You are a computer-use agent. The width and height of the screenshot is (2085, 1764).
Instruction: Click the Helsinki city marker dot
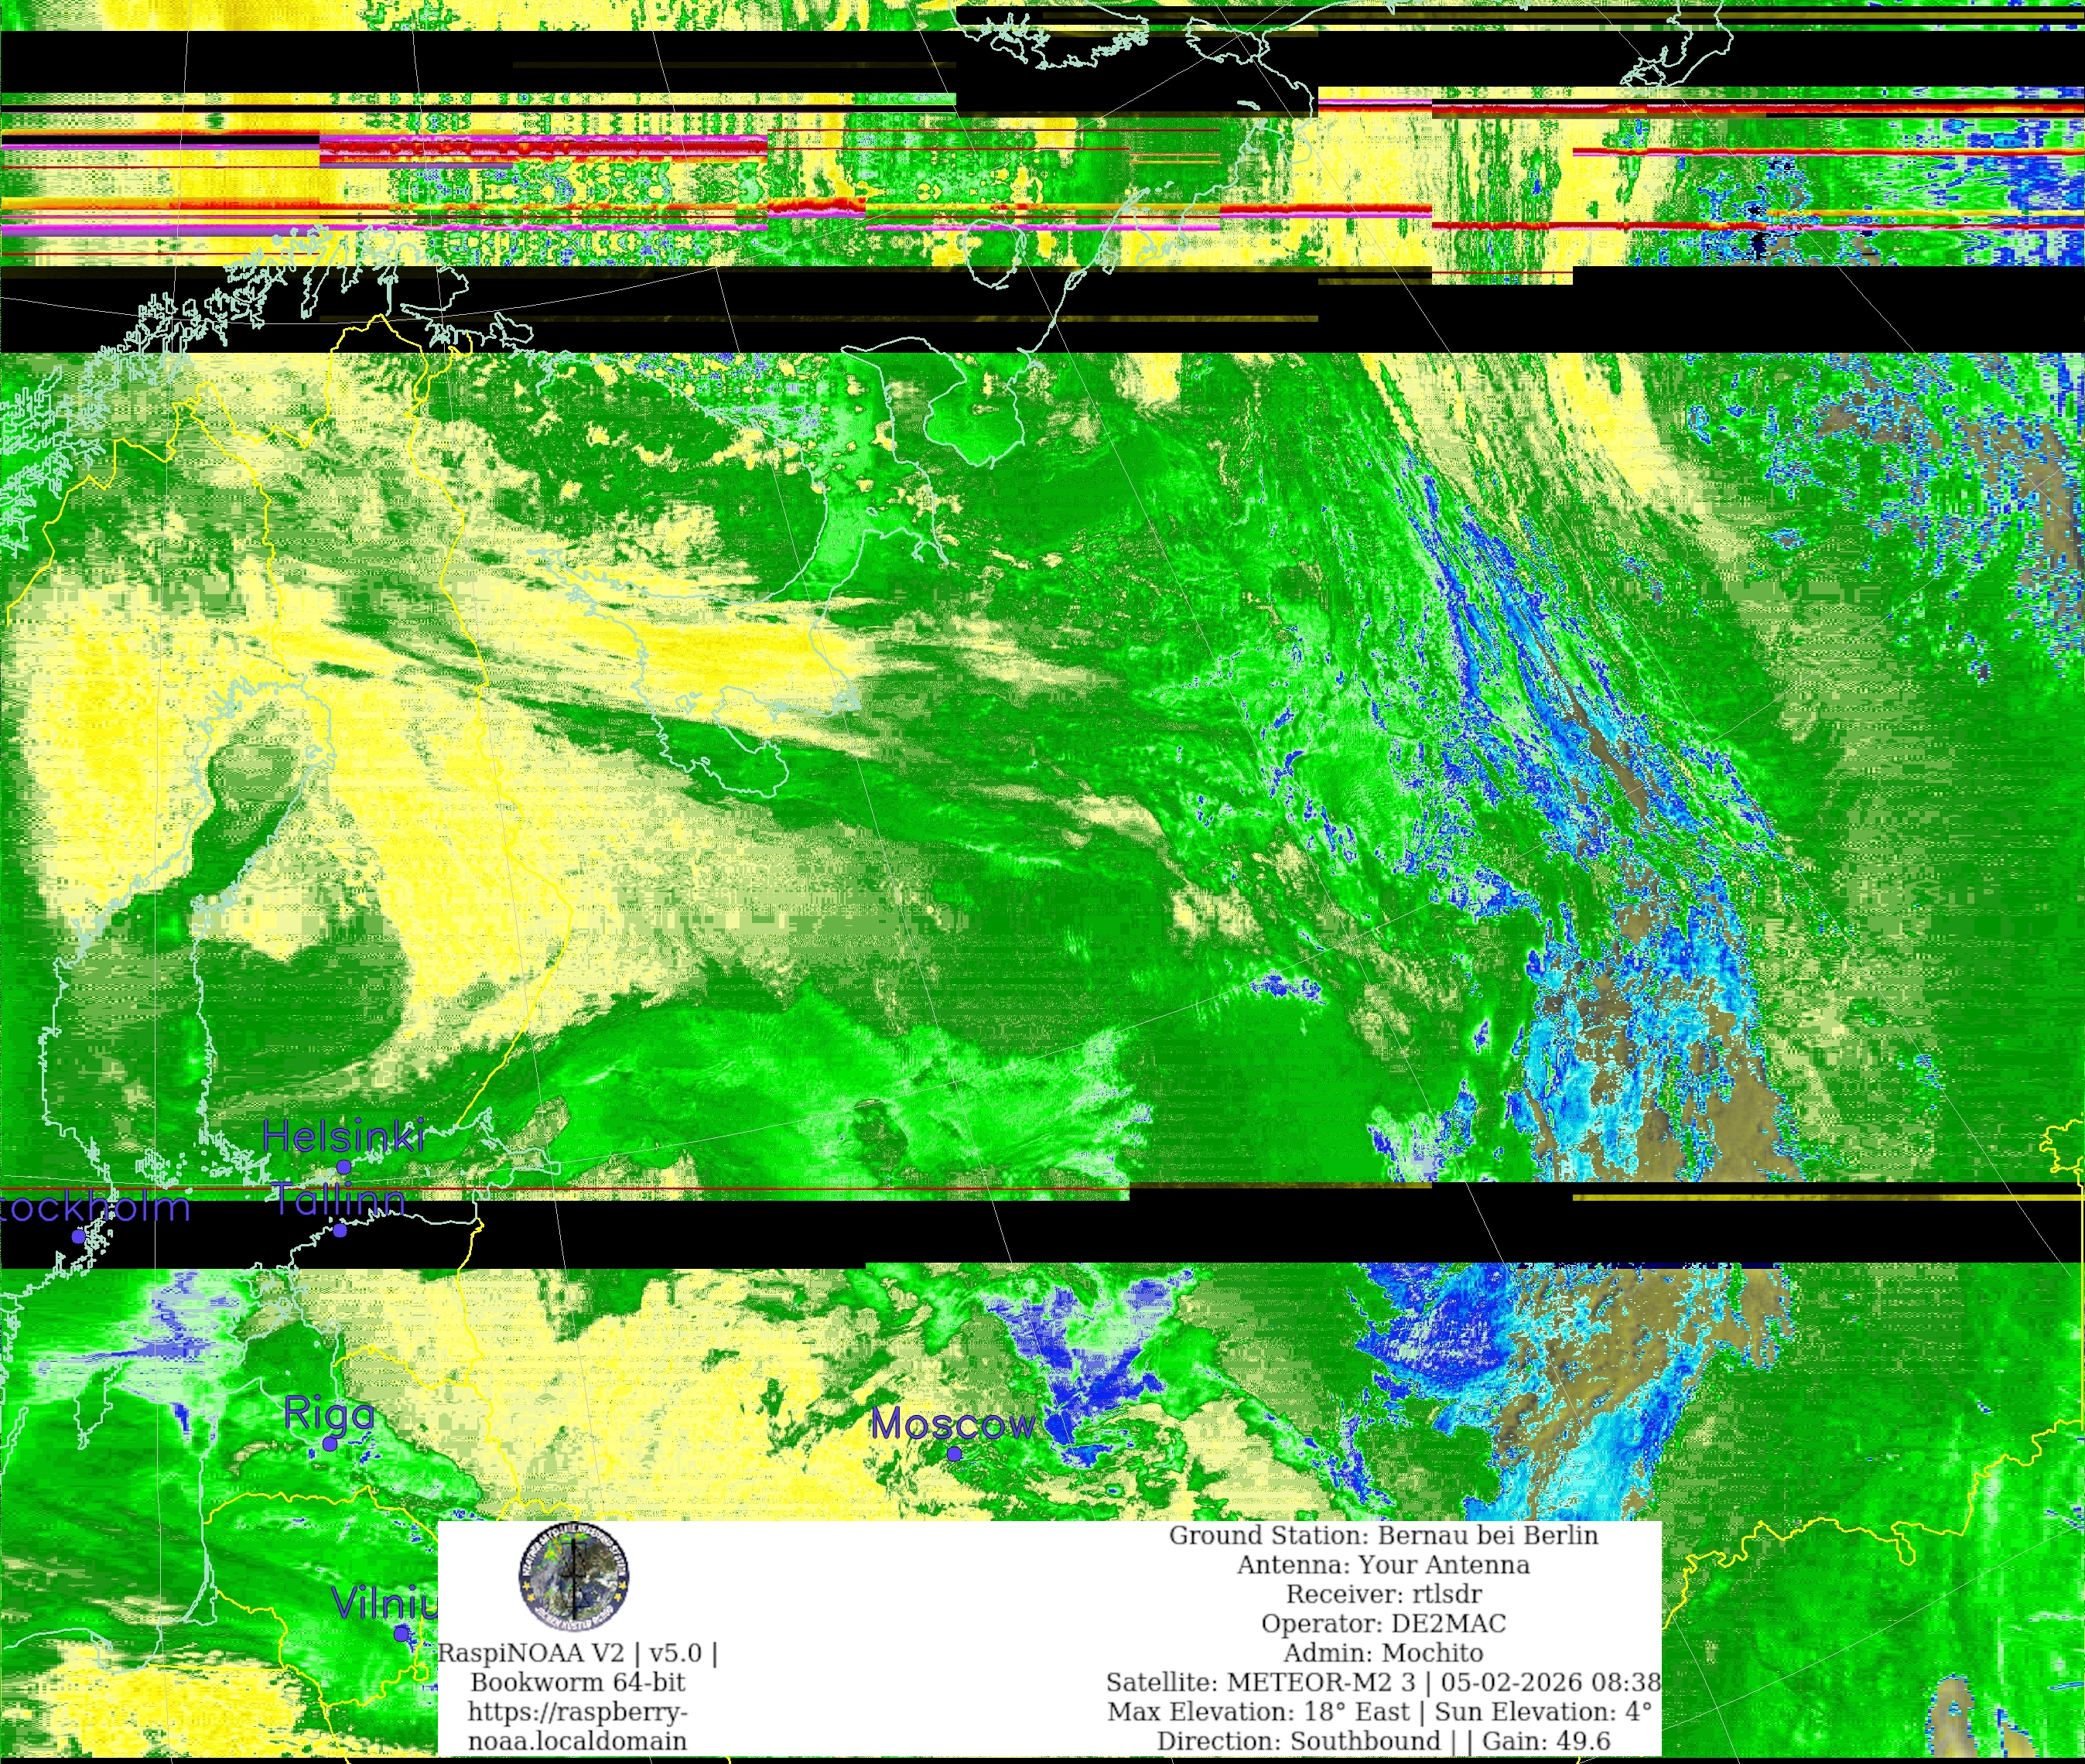click(344, 1167)
